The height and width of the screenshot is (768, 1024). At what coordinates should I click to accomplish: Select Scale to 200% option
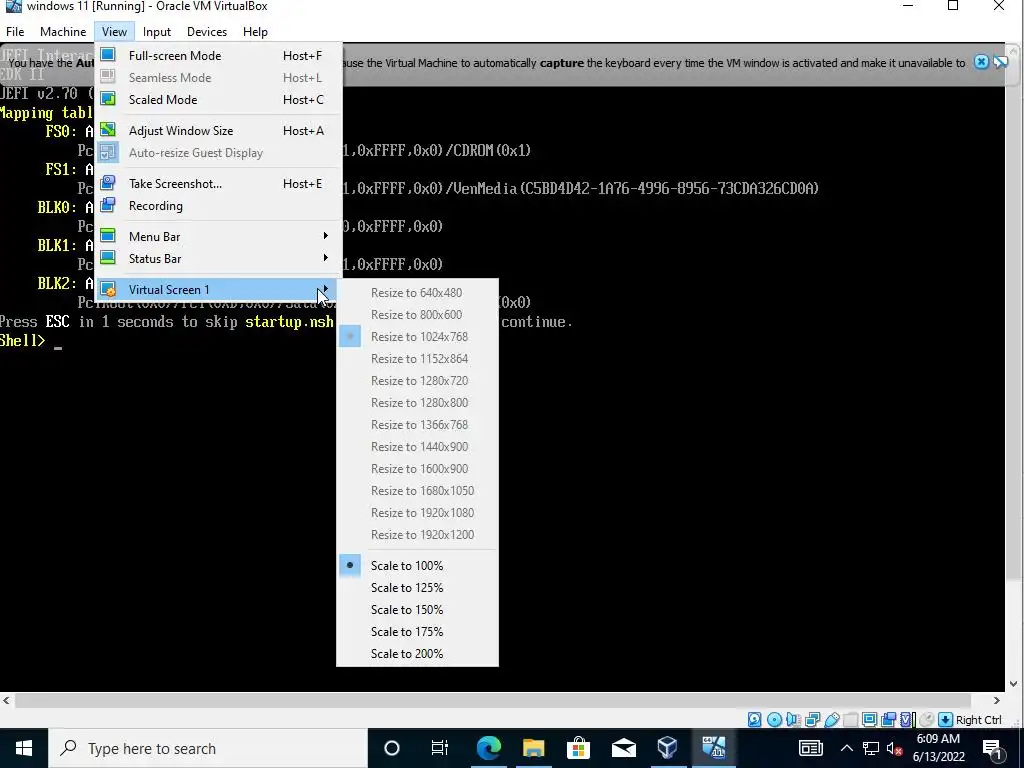(x=417, y=654)
